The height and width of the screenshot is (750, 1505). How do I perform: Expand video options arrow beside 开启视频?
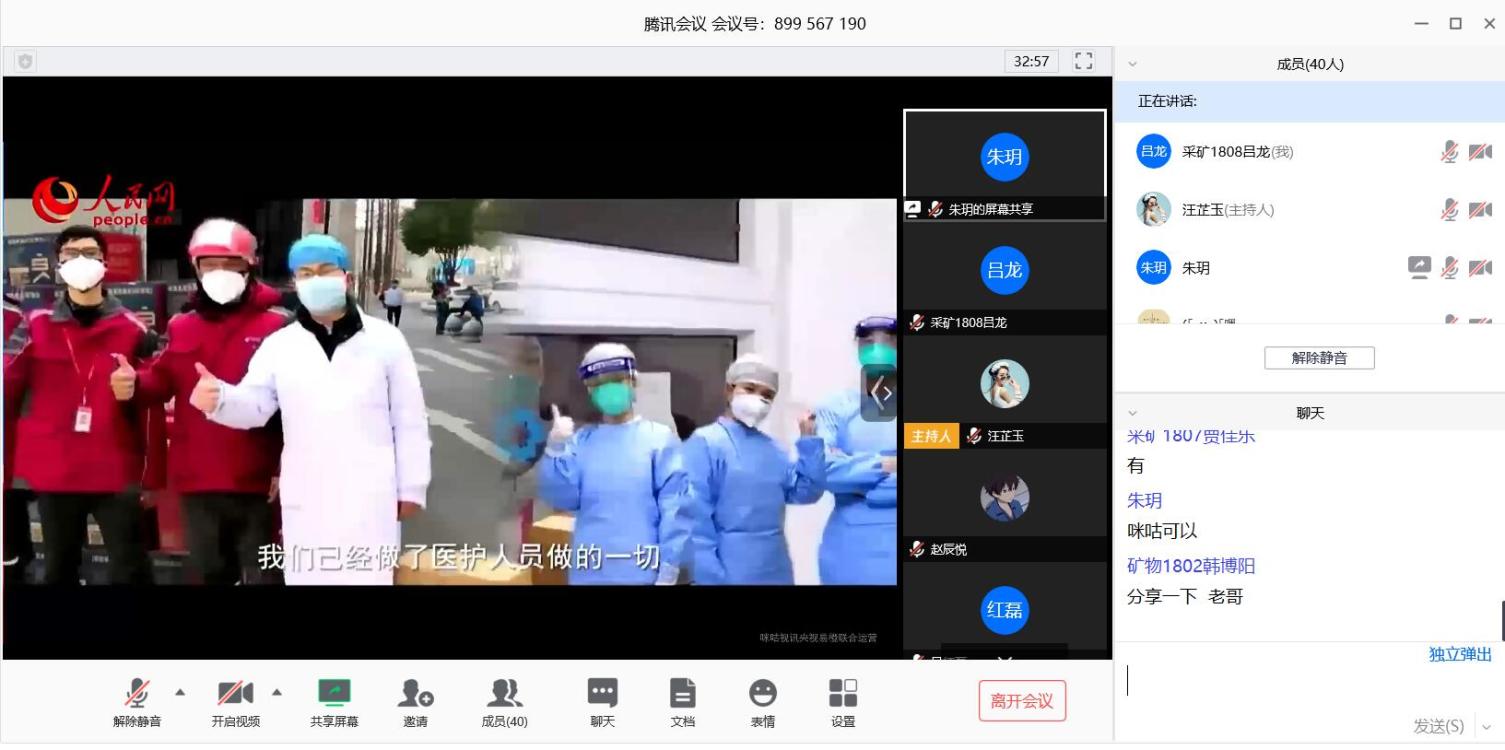[277, 692]
